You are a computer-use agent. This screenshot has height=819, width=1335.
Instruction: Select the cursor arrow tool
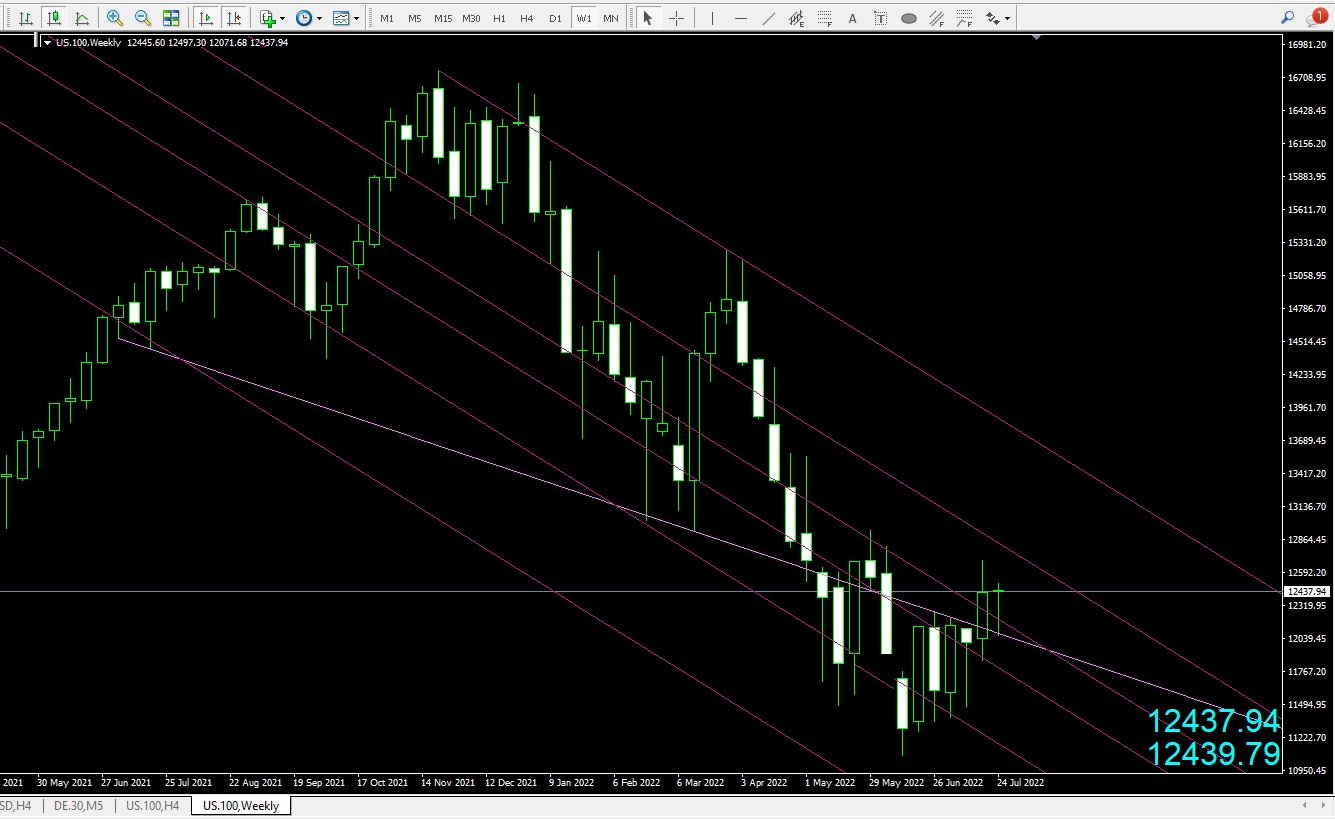[648, 18]
